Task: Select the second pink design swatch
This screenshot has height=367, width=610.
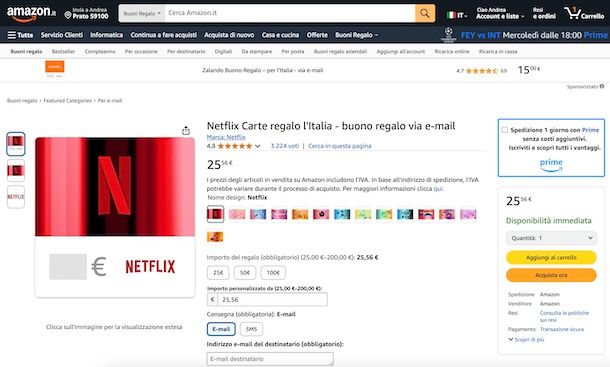Action: tap(237, 214)
